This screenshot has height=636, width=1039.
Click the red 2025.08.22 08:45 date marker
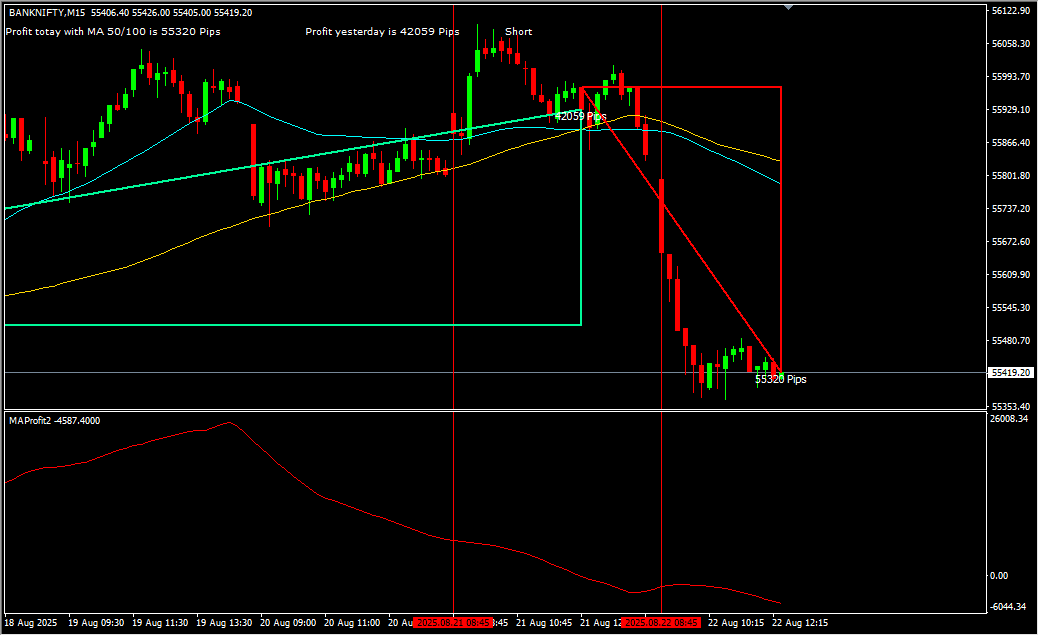pos(661,623)
